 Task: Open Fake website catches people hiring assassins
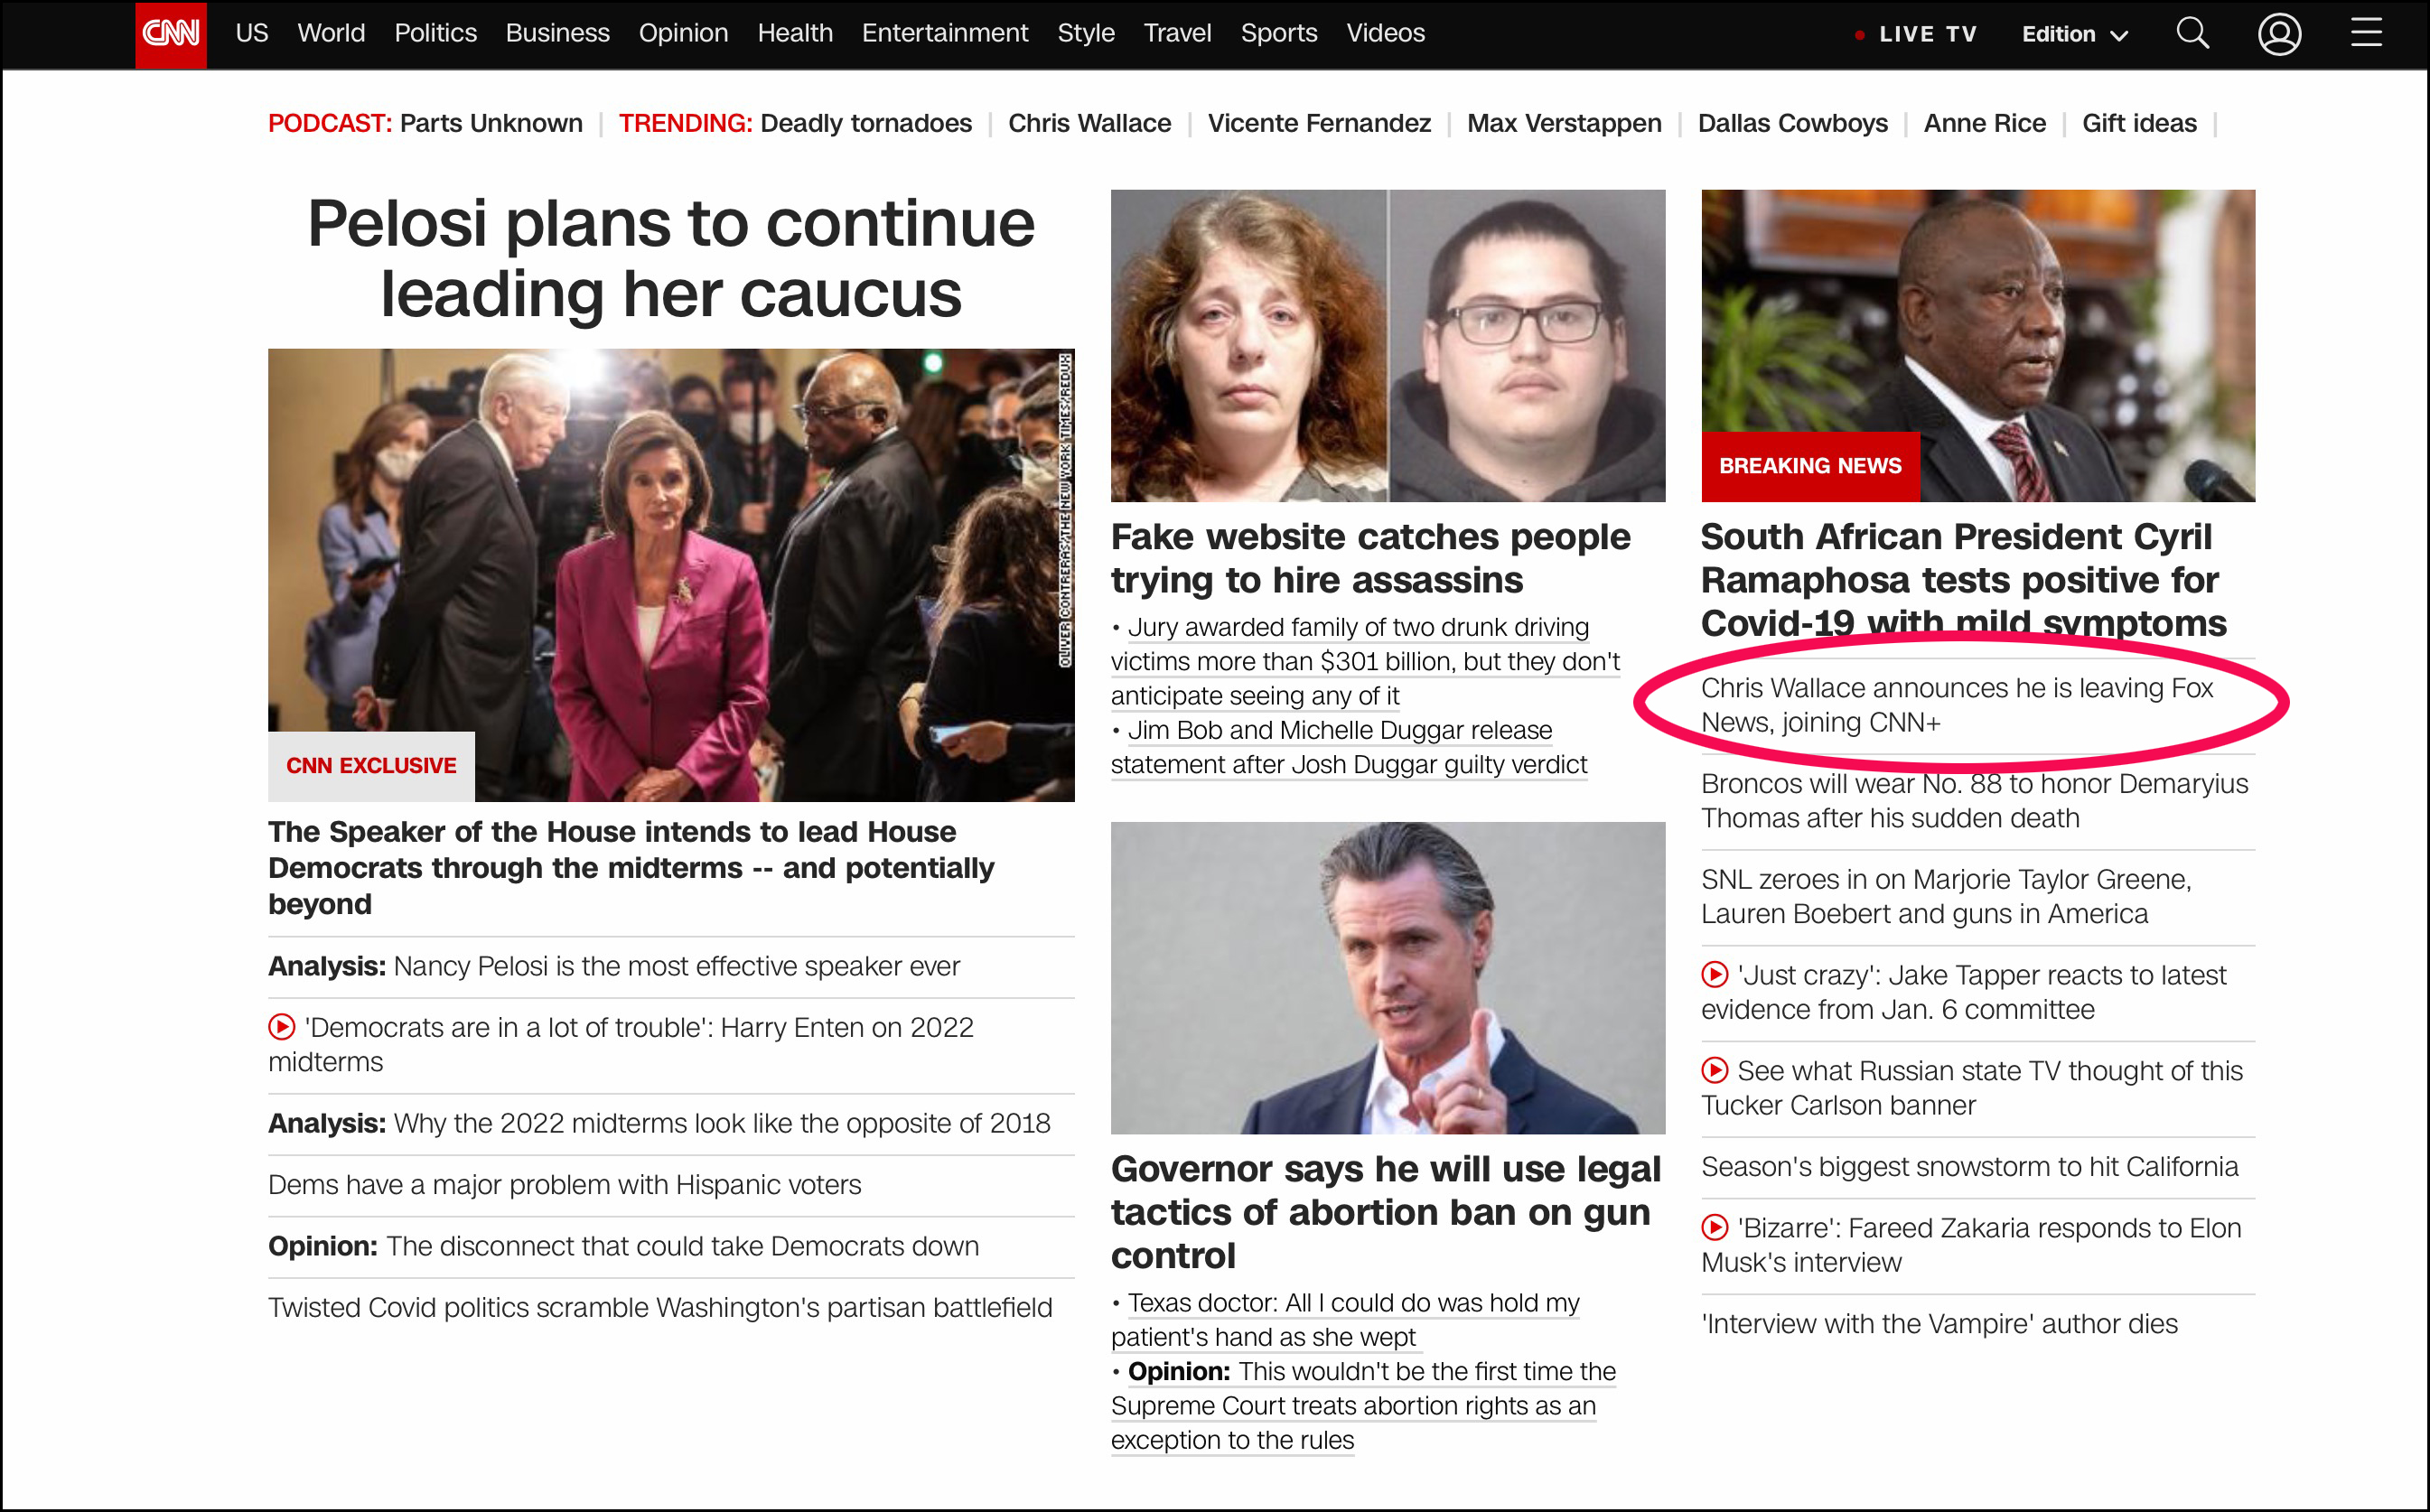pos(1371,558)
